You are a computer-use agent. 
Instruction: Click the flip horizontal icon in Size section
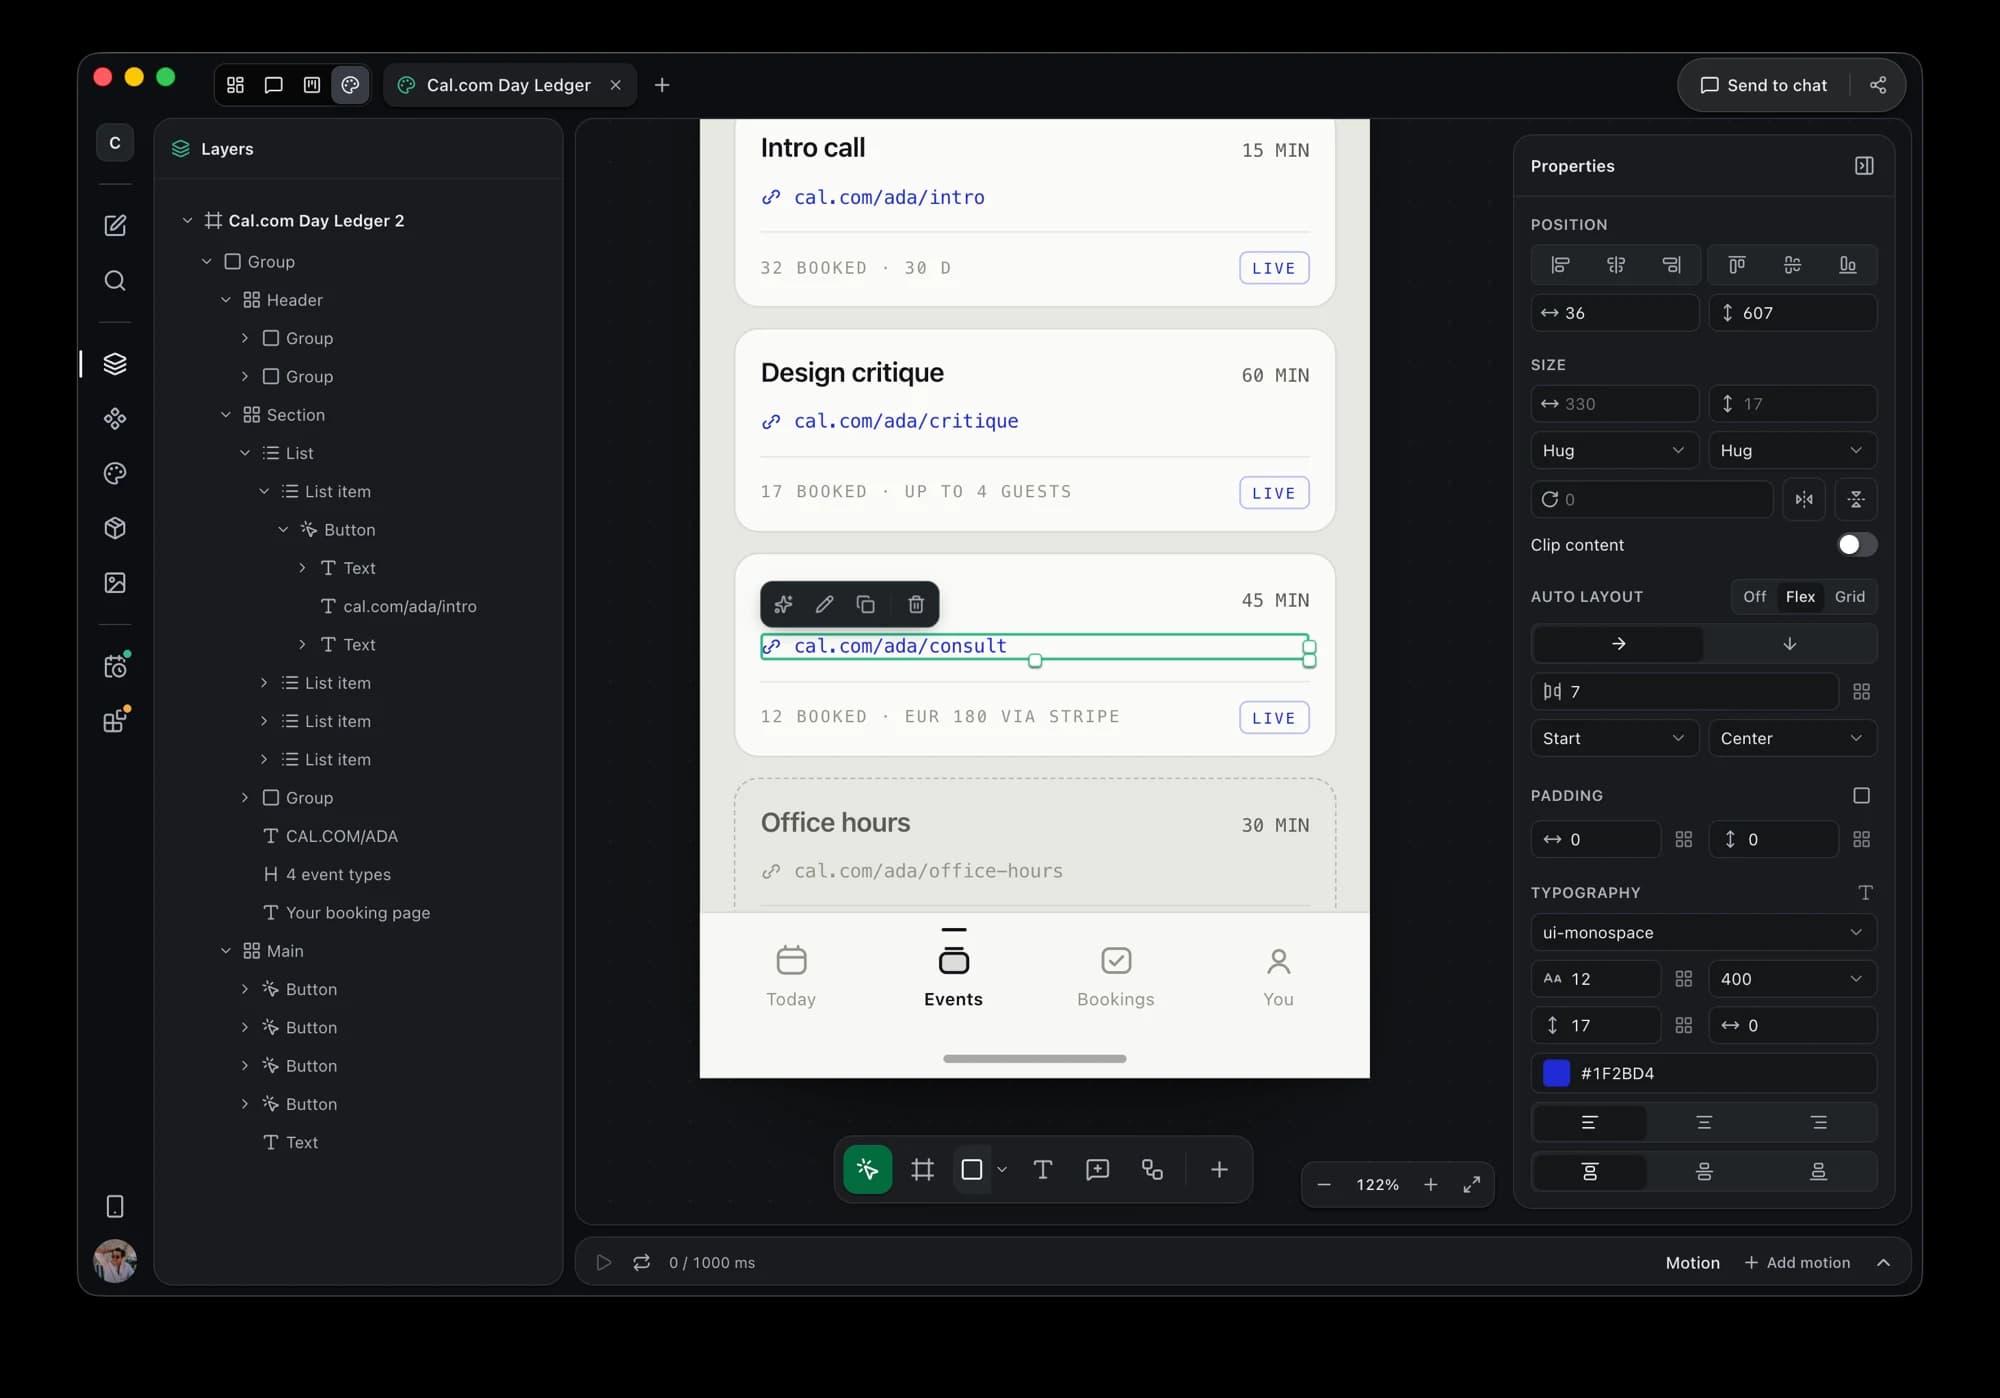tap(1804, 499)
